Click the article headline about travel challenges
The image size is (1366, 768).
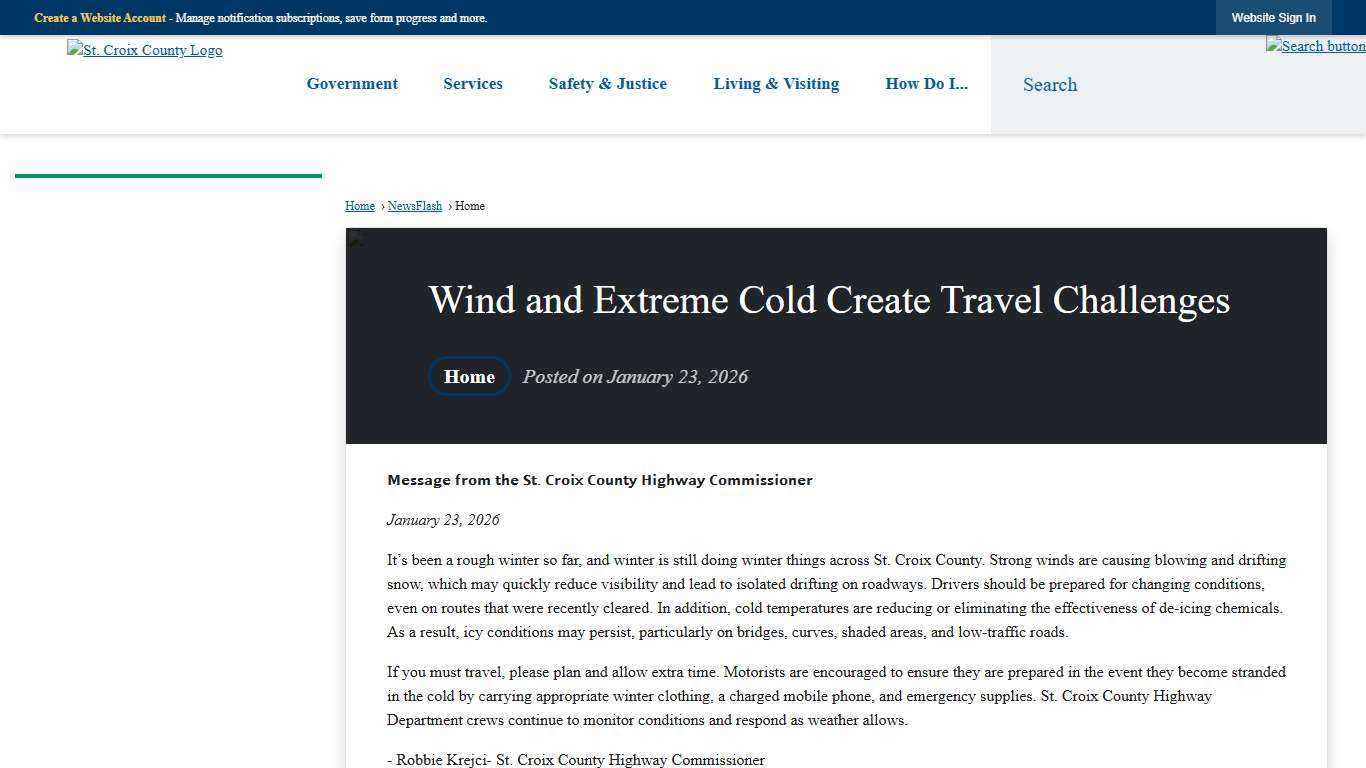pyautogui.click(x=828, y=300)
